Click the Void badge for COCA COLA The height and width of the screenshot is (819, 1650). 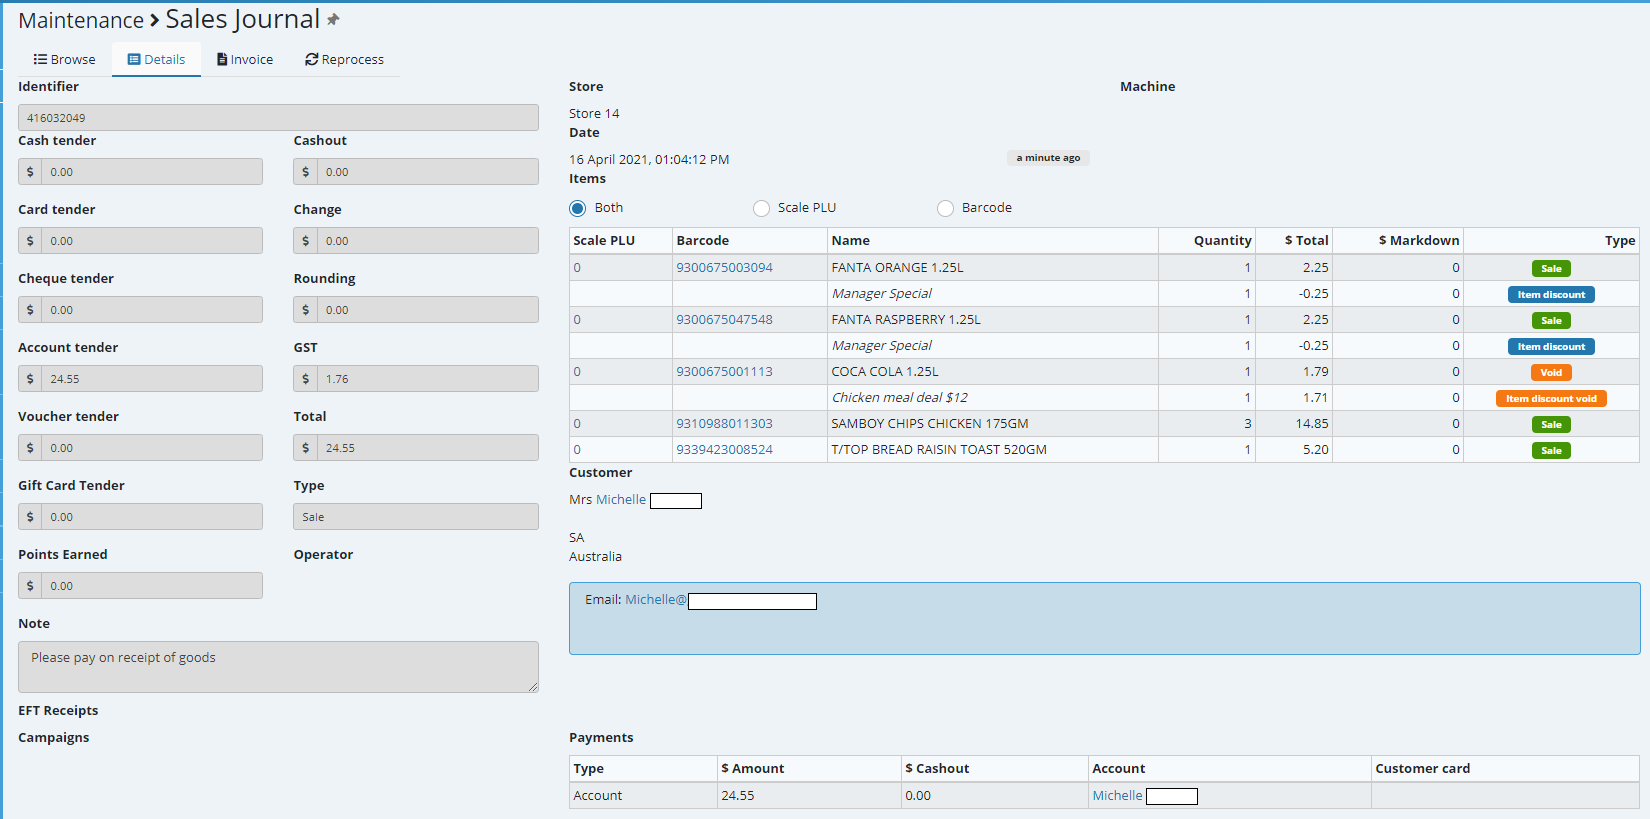[x=1551, y=373]
